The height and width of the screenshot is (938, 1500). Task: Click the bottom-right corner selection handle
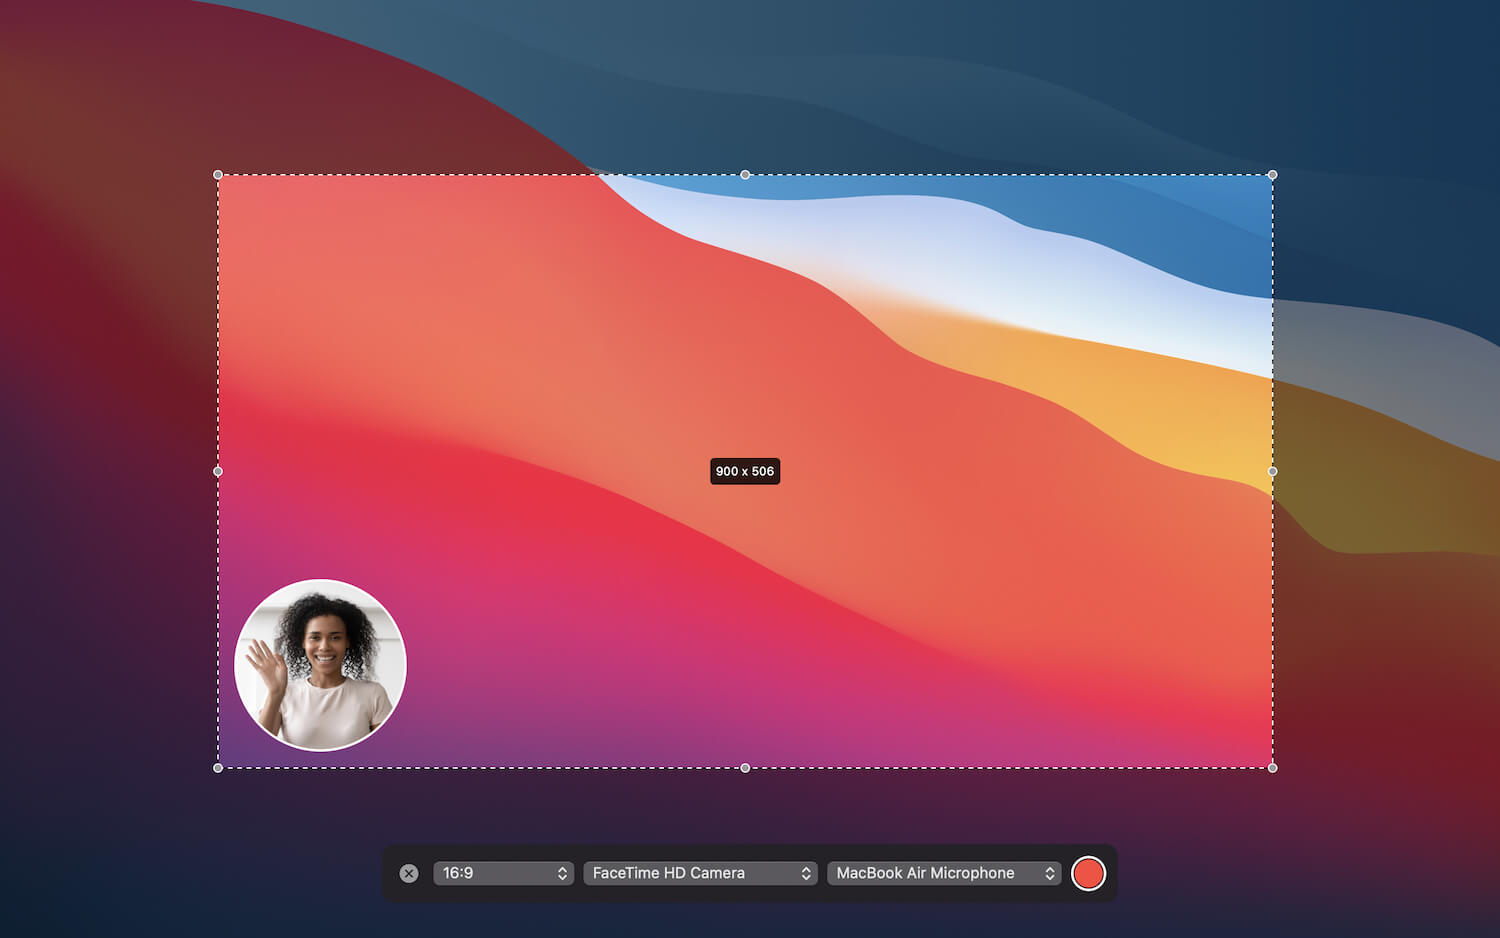click(1272, 768)
